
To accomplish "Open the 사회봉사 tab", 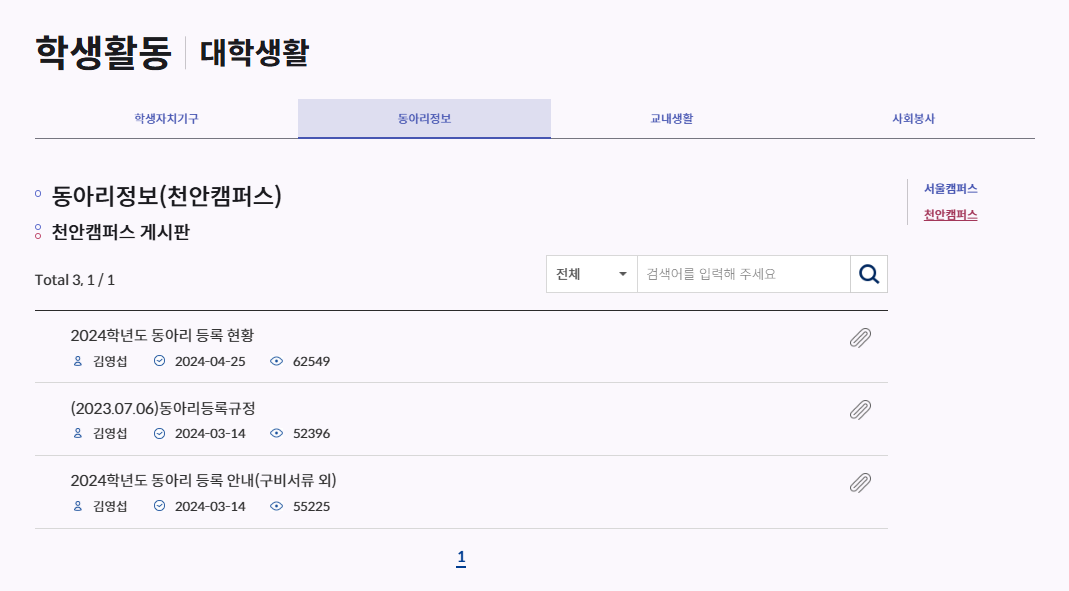I will pyautogui.click(x=913, y=118).
